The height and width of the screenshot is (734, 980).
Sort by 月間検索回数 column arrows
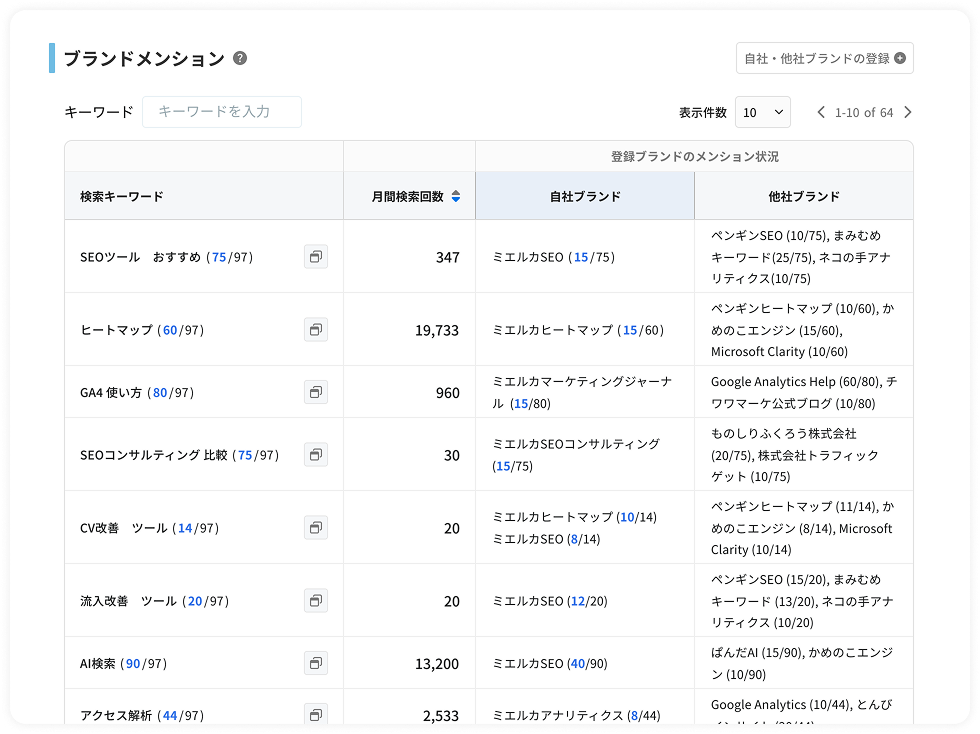[x=456, y=197]
